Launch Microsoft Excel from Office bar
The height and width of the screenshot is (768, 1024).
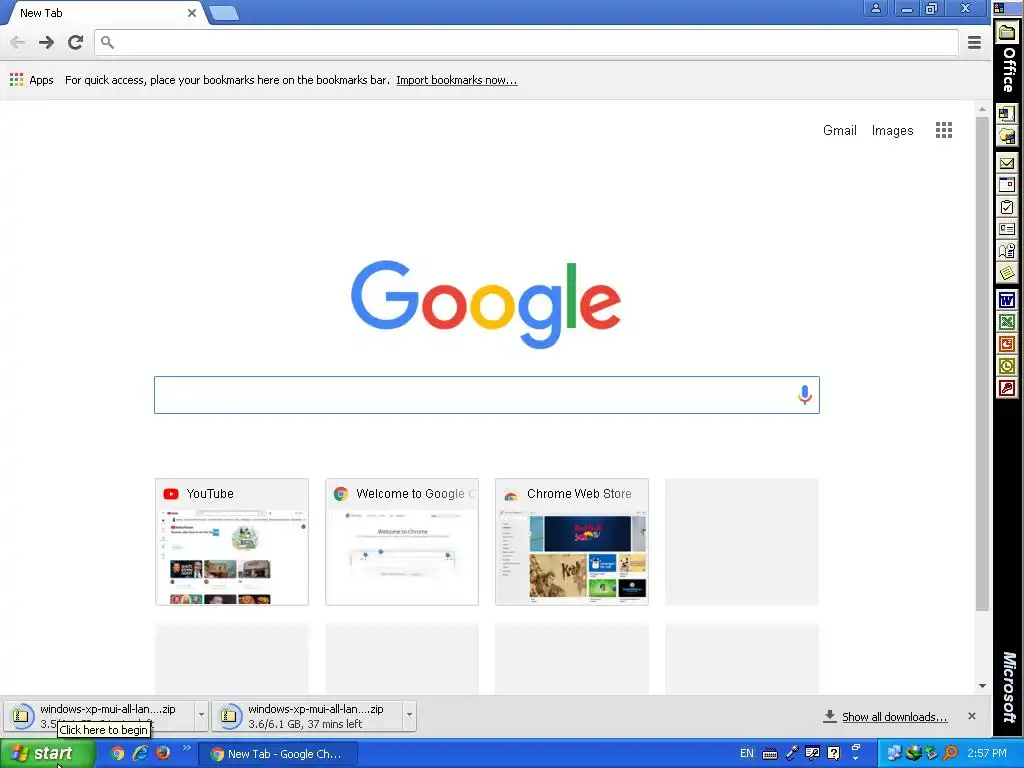click(1006, 322)
